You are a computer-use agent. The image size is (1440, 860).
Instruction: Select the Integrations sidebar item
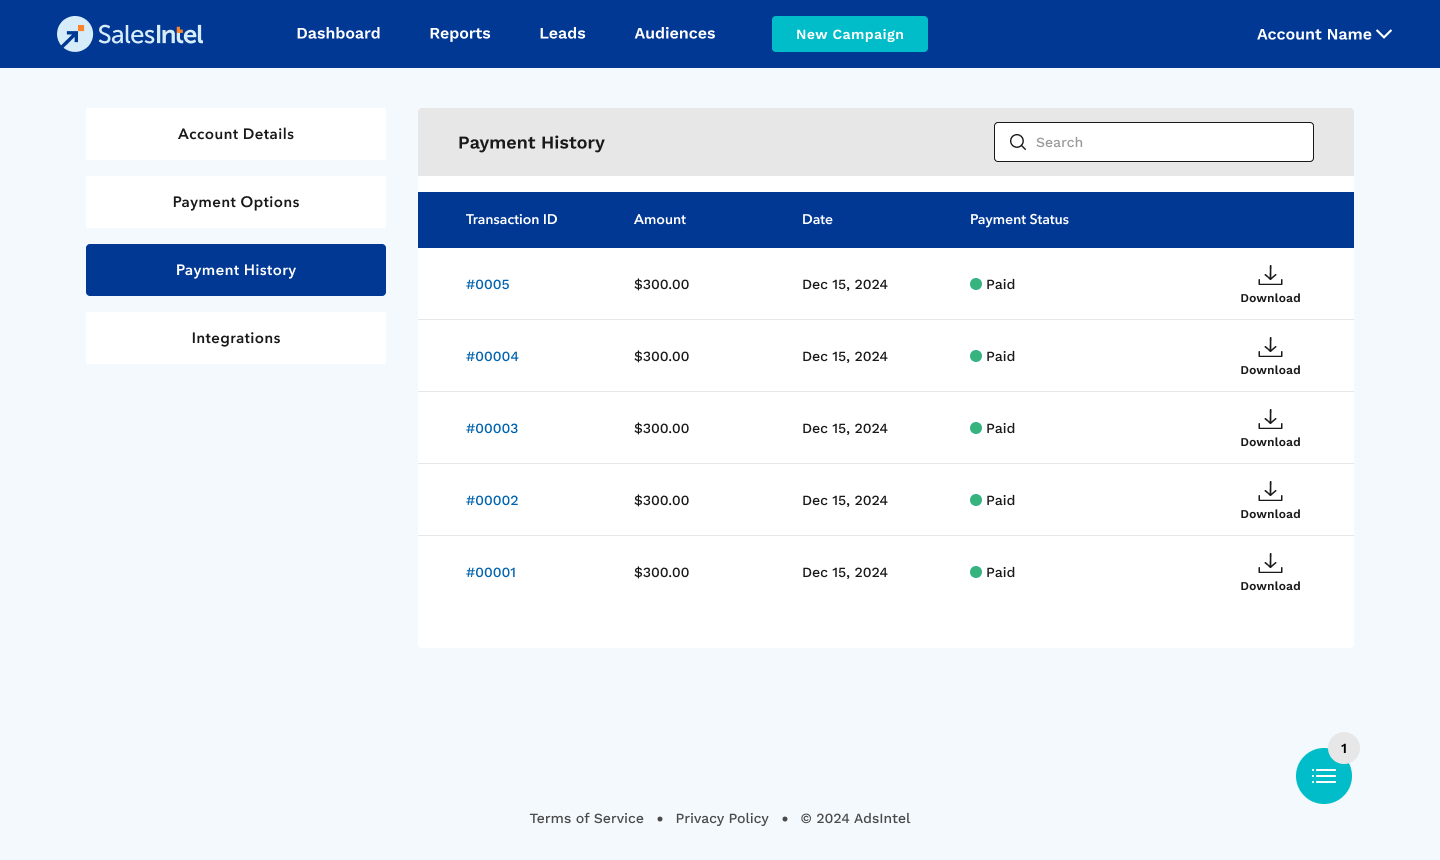pos(236,338)
